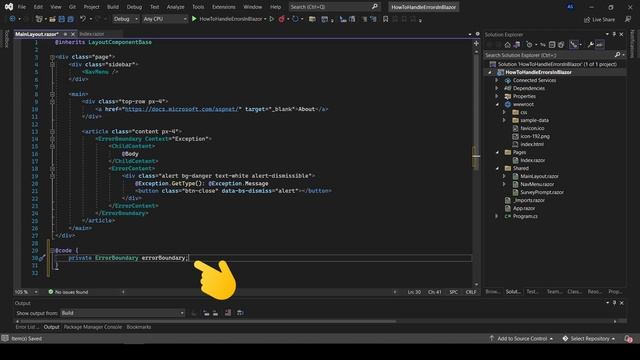640x360 pixels.
Task: Click the Feedback icon near Live Share
Action: pyautogui.click(x=628, y=19)
